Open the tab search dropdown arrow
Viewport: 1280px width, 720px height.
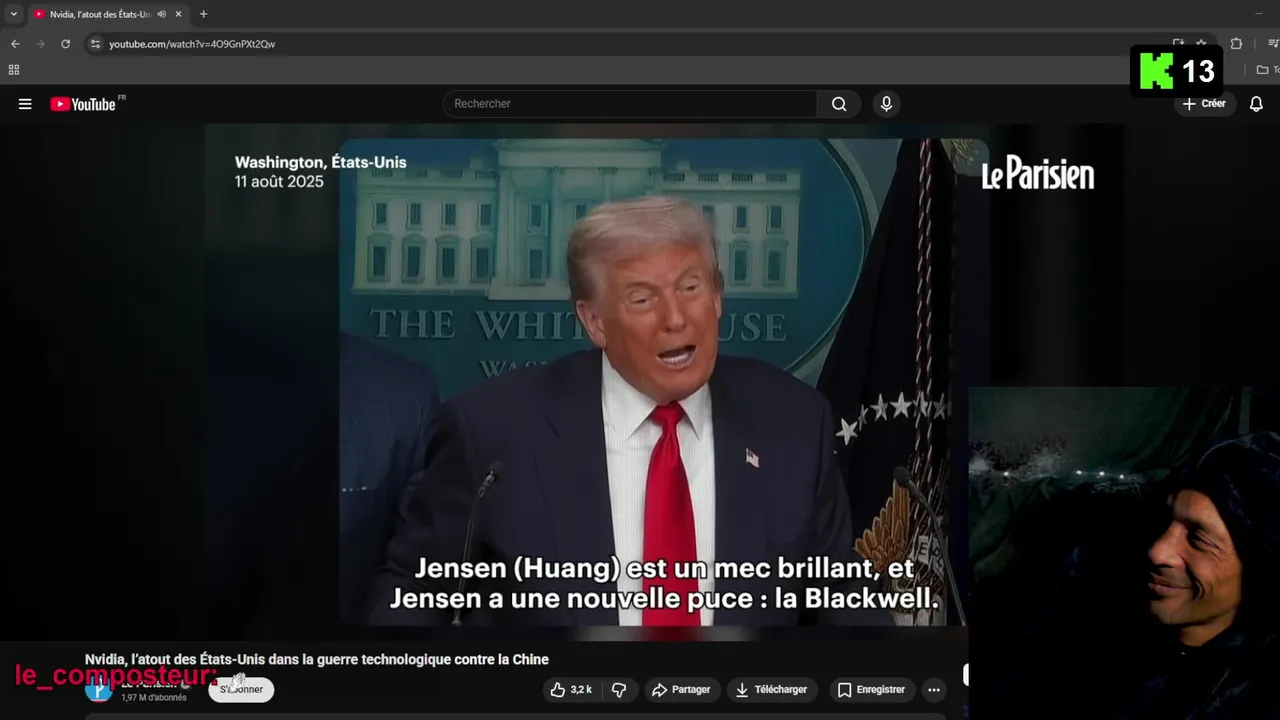(x=13, y=14)
